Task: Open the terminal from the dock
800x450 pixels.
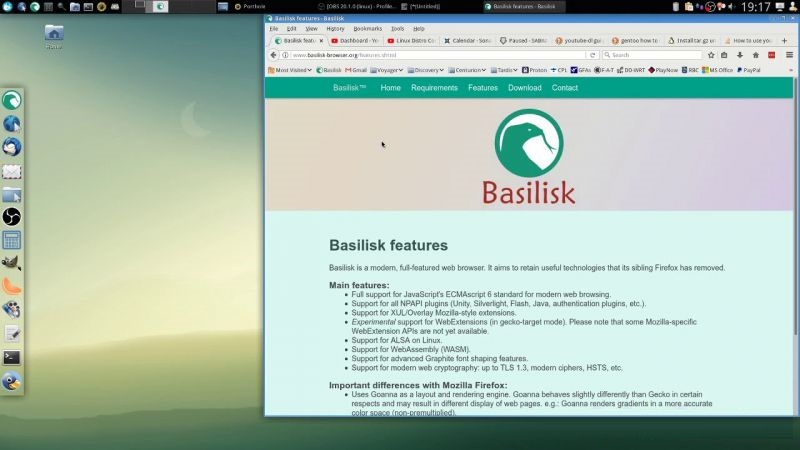Action: point(12,357)
